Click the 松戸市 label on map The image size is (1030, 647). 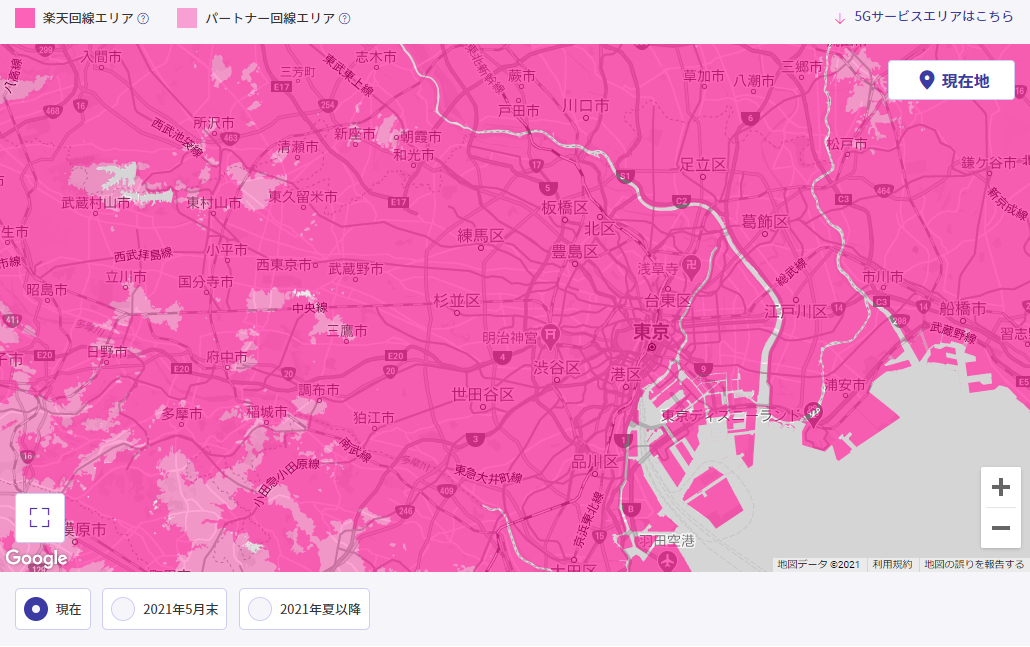click(847, 144)
